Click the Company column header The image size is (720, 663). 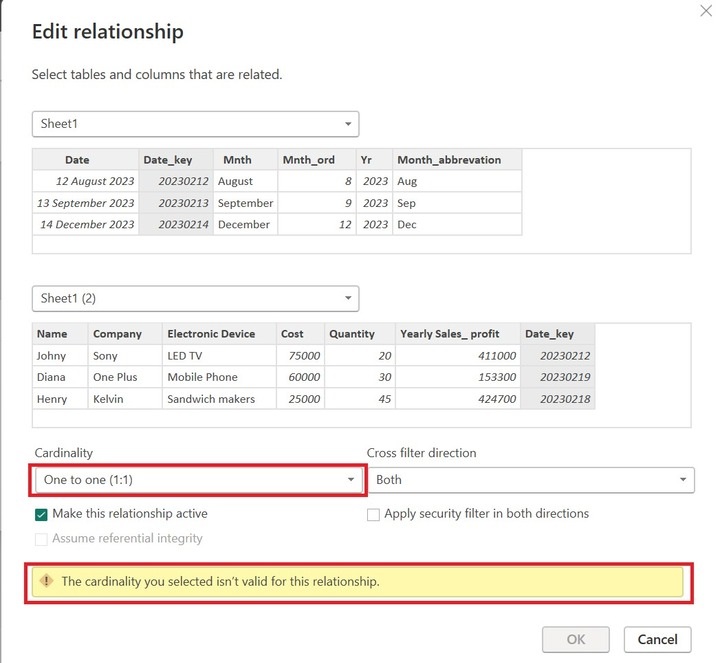tap(117, 334)
